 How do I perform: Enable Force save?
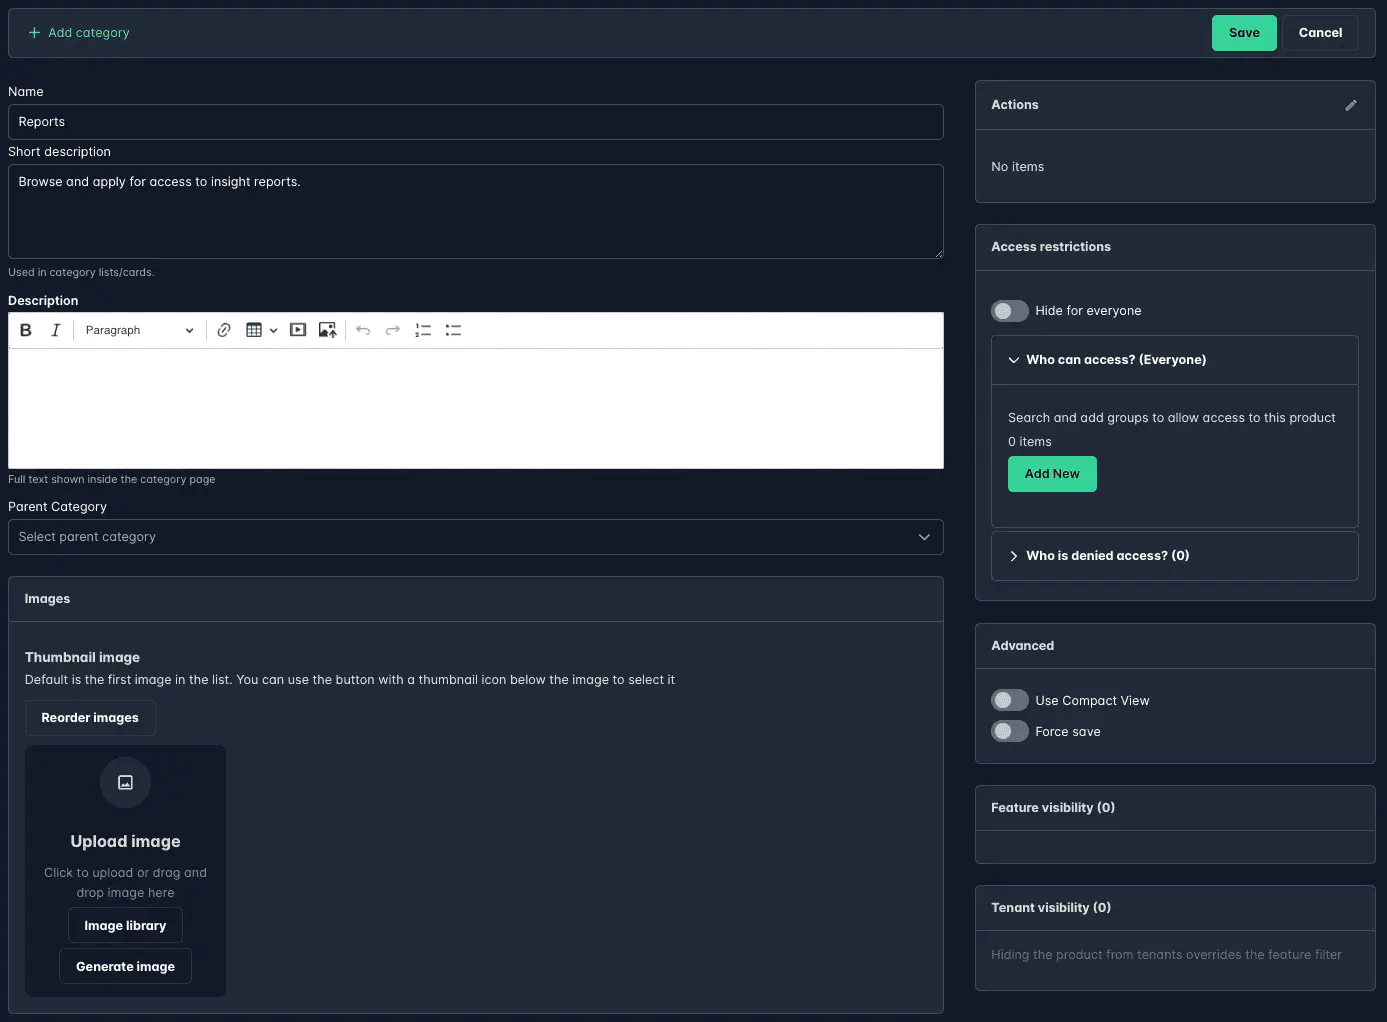pyautogui.click(x=1009, y=731)
